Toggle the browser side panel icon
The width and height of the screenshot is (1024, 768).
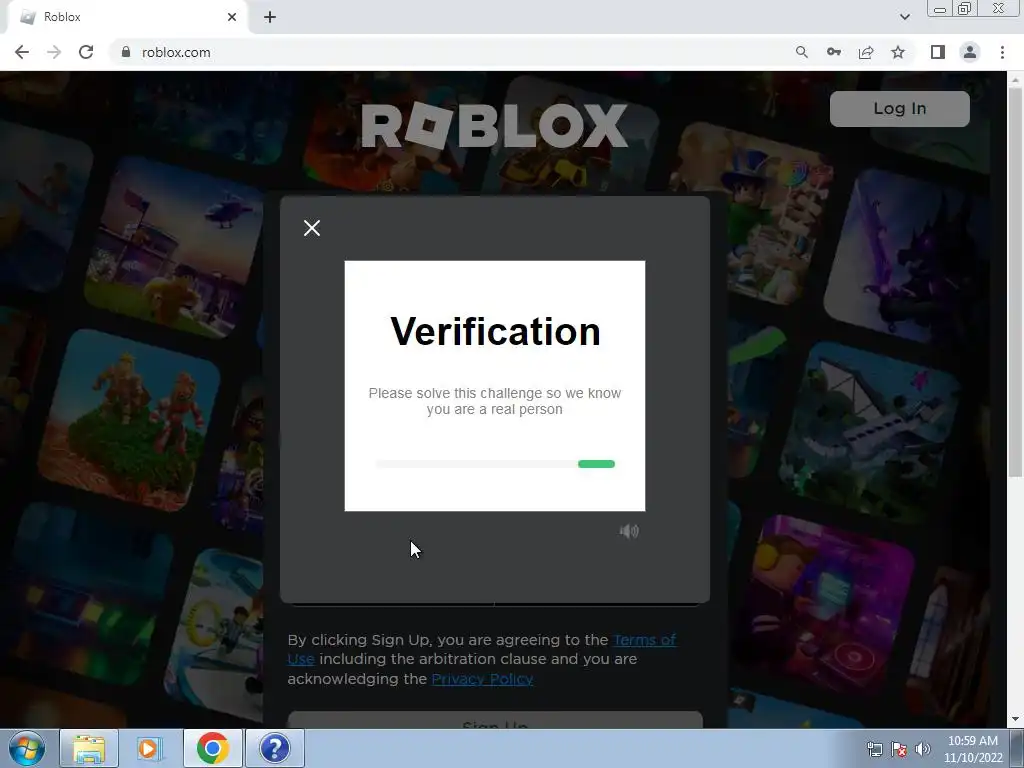click(938, 52)
